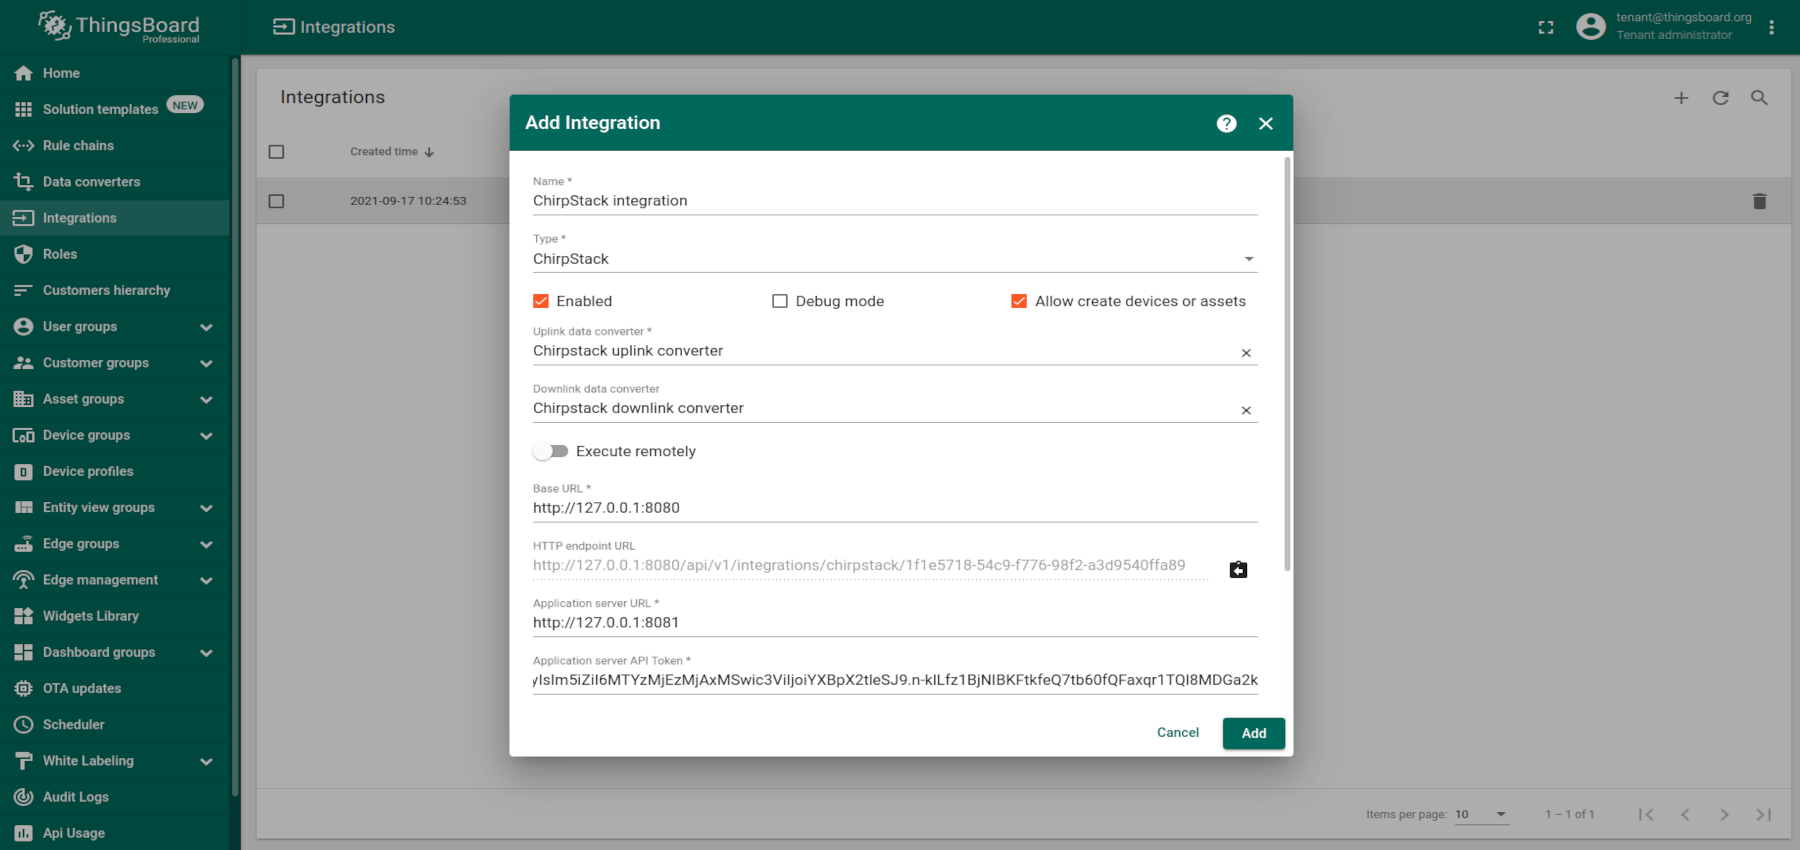This screenshot has height=850, width=1800.
Task: Open Integrations menu item
Action: [115, 218]
